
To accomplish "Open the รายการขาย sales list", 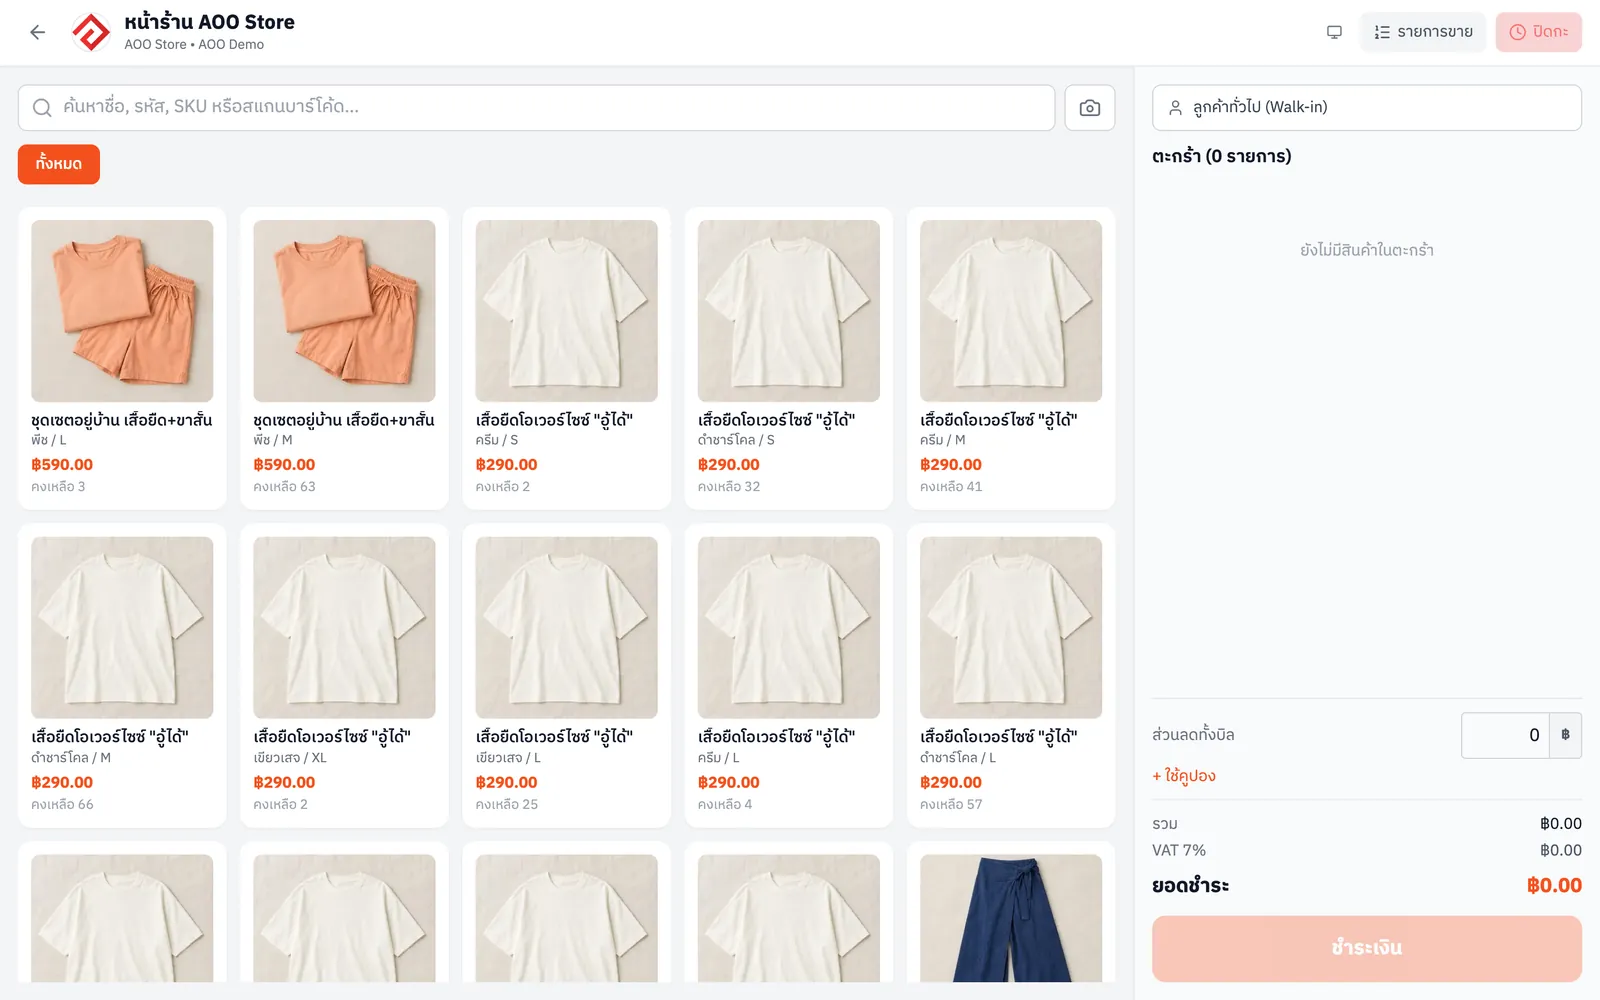I will (x=1423, y=32).
